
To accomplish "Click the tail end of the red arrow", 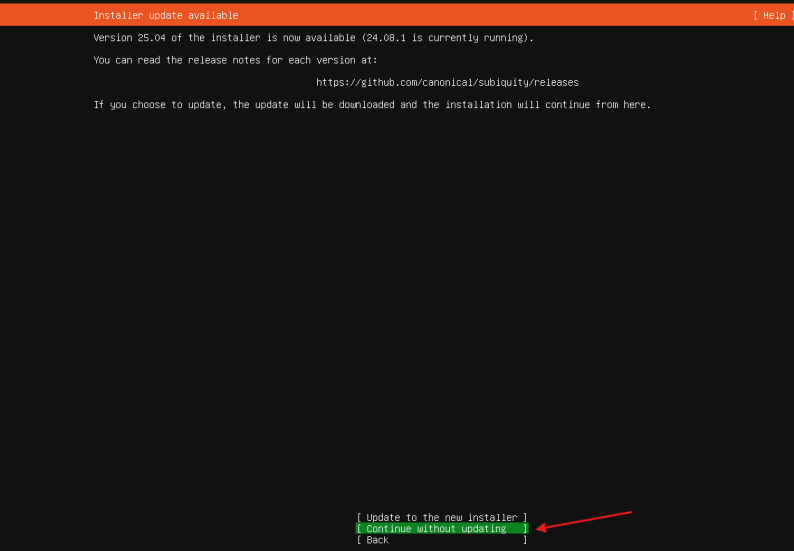I will pyautogui.click(x=630, y=513).
